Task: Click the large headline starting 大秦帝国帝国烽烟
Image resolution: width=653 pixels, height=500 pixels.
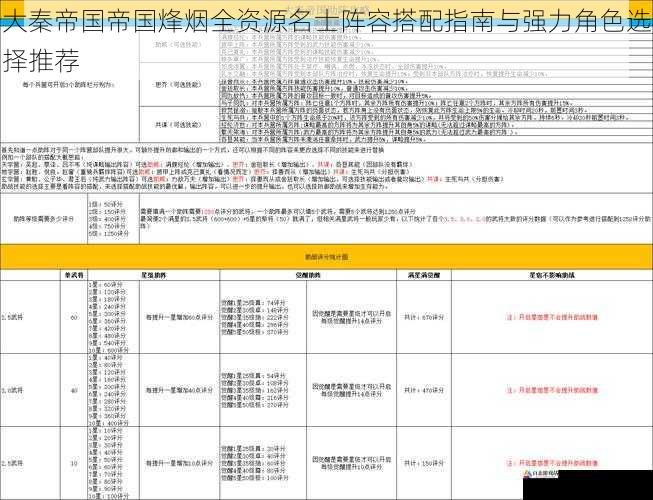Action: (x=326, y=40)
